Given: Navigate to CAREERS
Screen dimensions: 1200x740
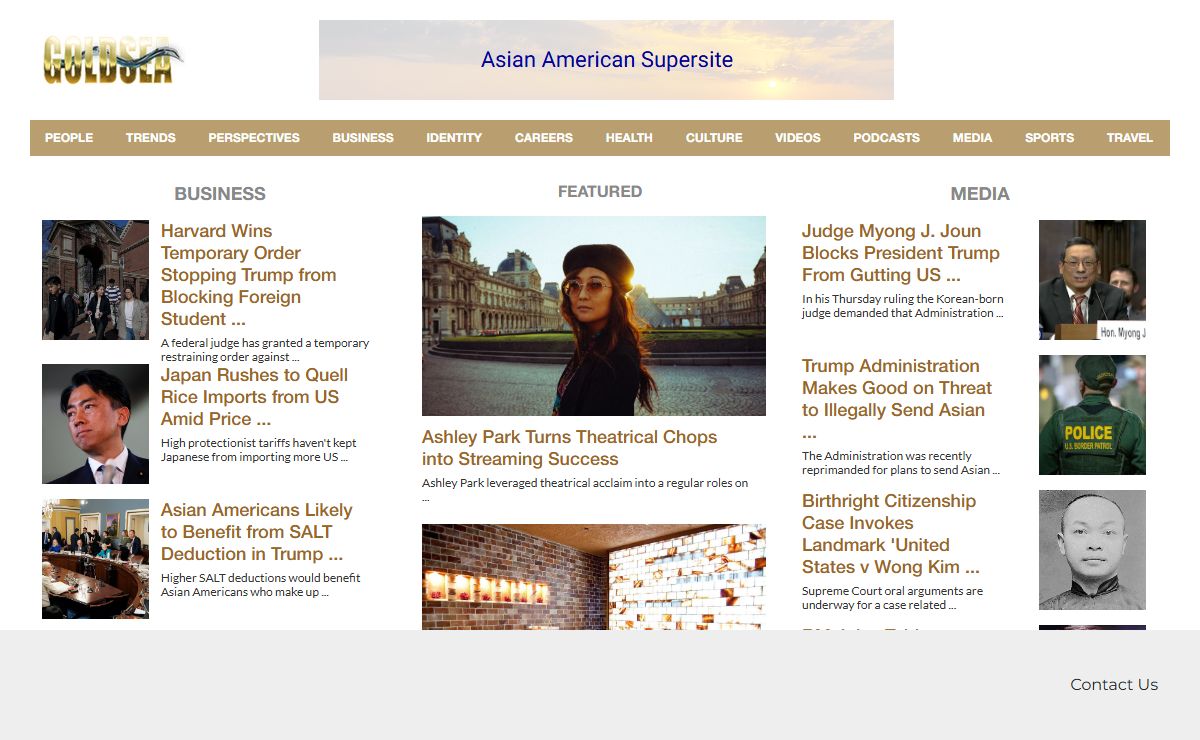Looking at the screenshot, I should click(544, 138).
